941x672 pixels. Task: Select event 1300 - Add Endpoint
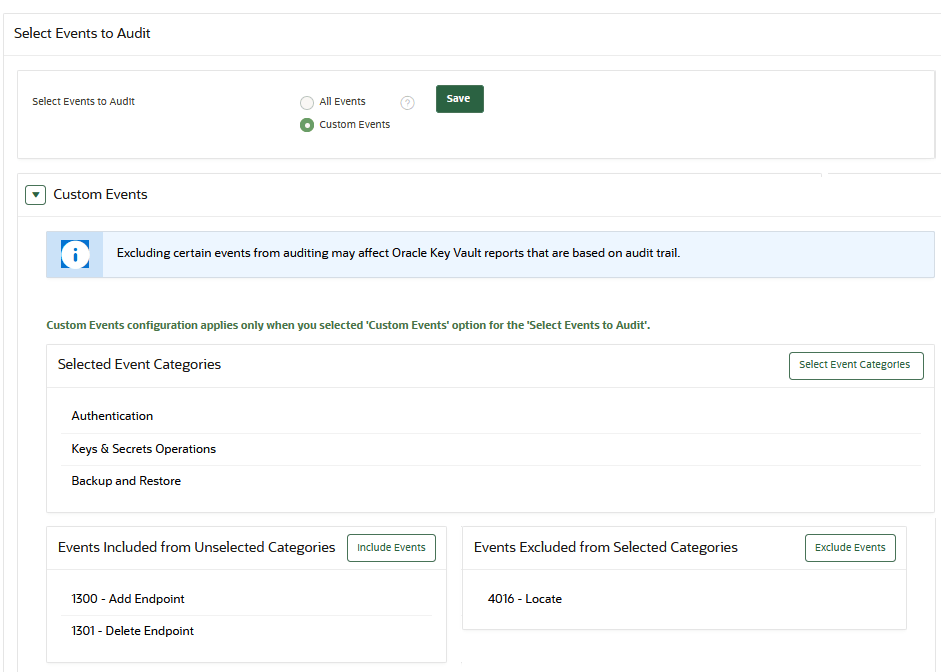pyautogui.click(x=128, y=598)
